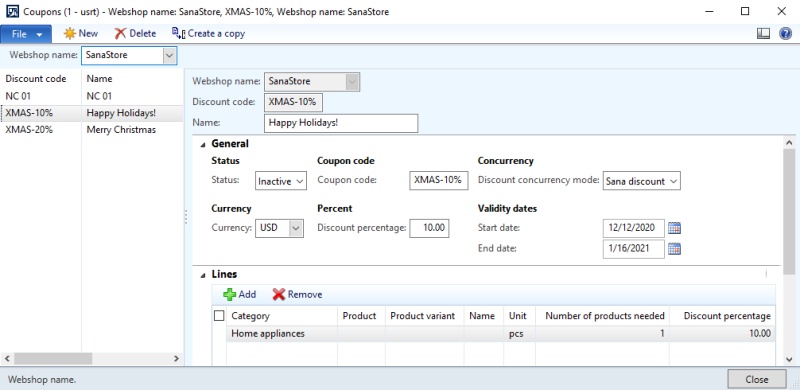Click the Product column header
Viewport: 800px width, 390px height.
(361, 316)
